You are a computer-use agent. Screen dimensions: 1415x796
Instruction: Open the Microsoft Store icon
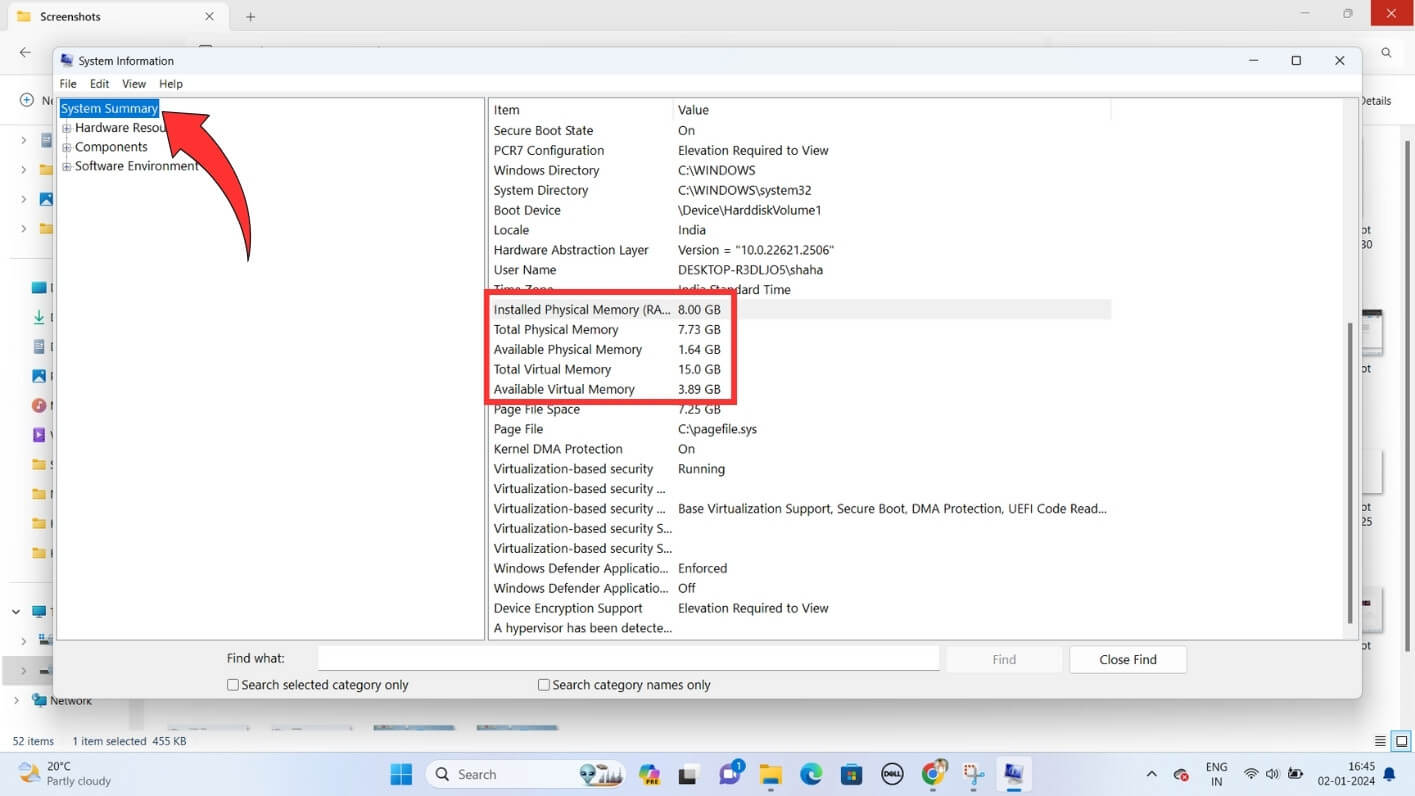pyautogui.click(x=850, y=773)
